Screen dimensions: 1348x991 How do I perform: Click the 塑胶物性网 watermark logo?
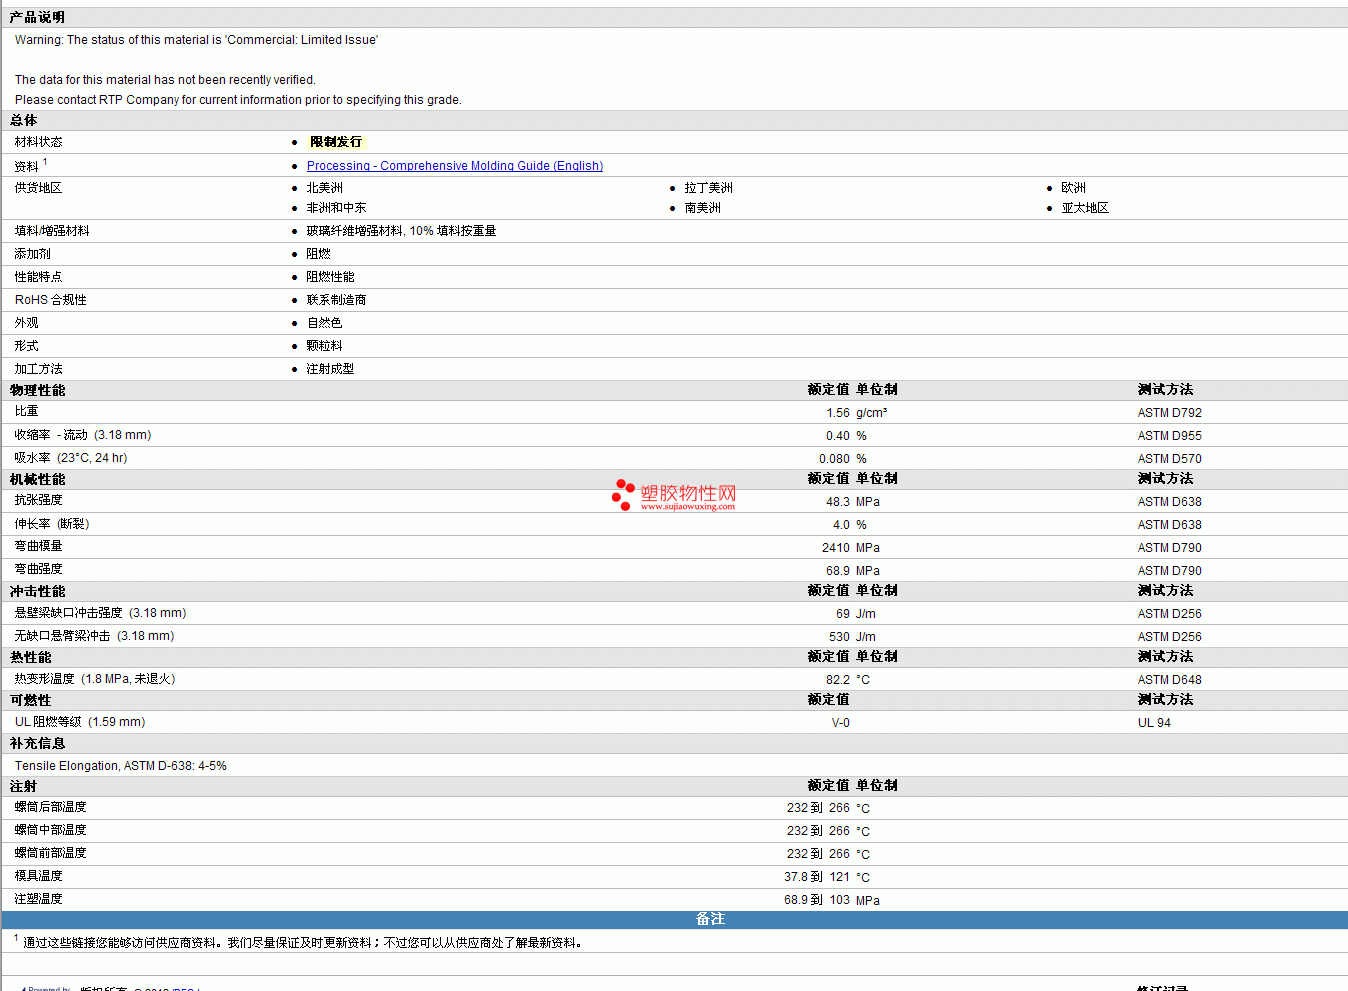point(675,495)
